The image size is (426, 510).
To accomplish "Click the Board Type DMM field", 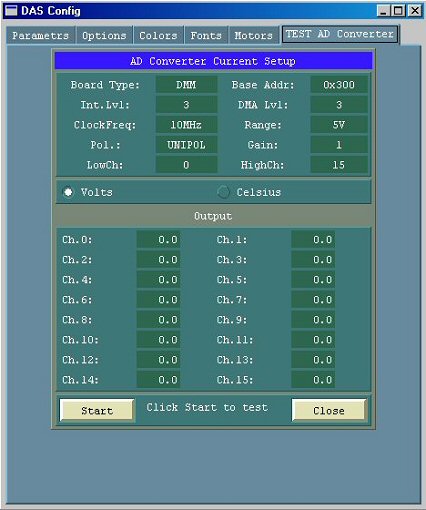I will pos(186,85).
